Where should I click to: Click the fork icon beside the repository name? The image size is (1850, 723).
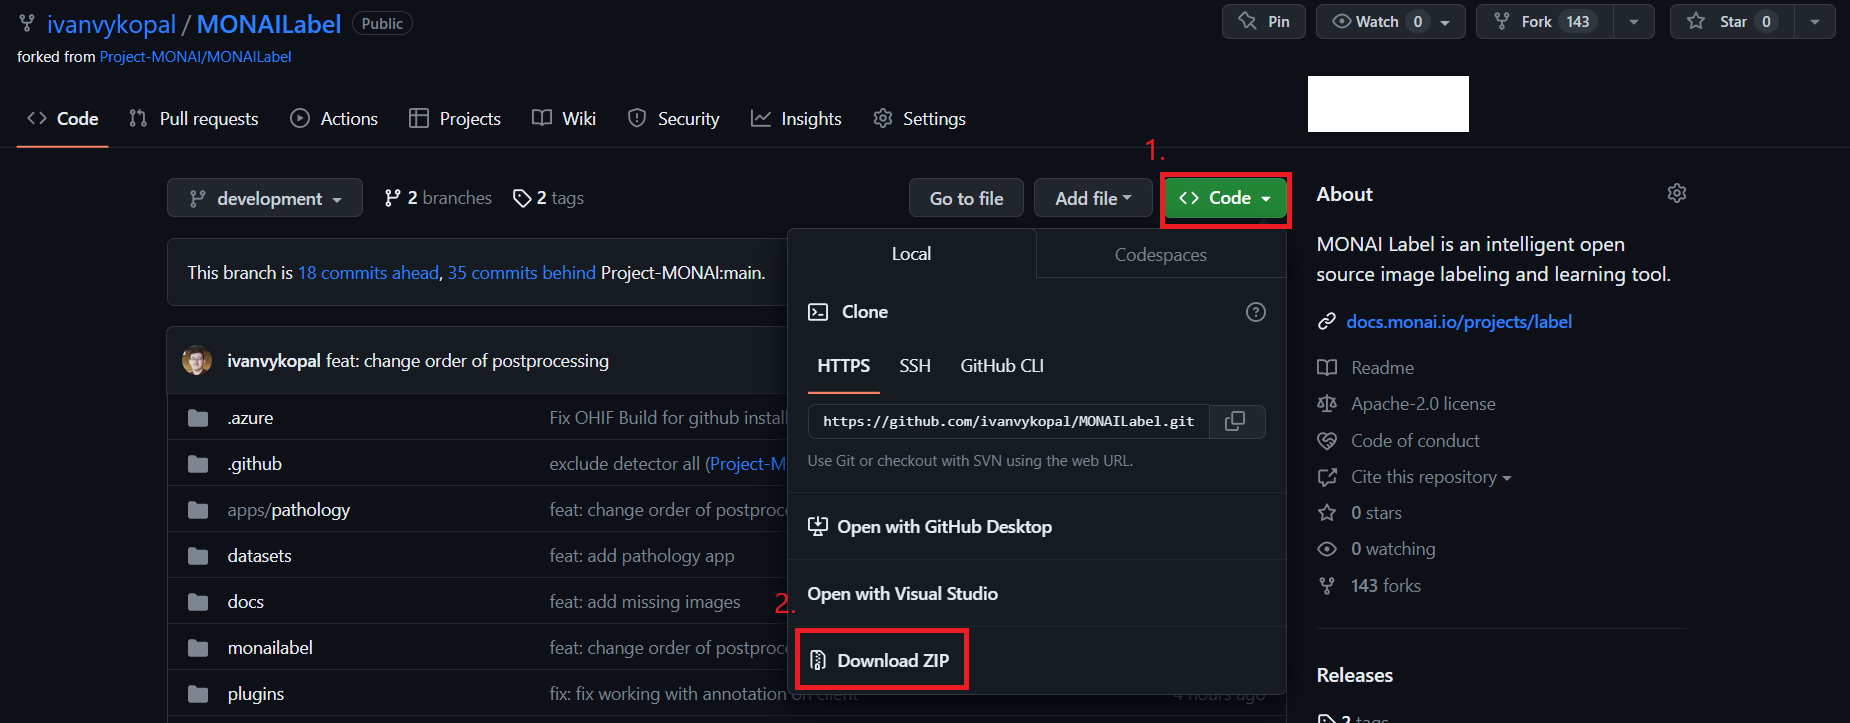[x=27, y=23]
